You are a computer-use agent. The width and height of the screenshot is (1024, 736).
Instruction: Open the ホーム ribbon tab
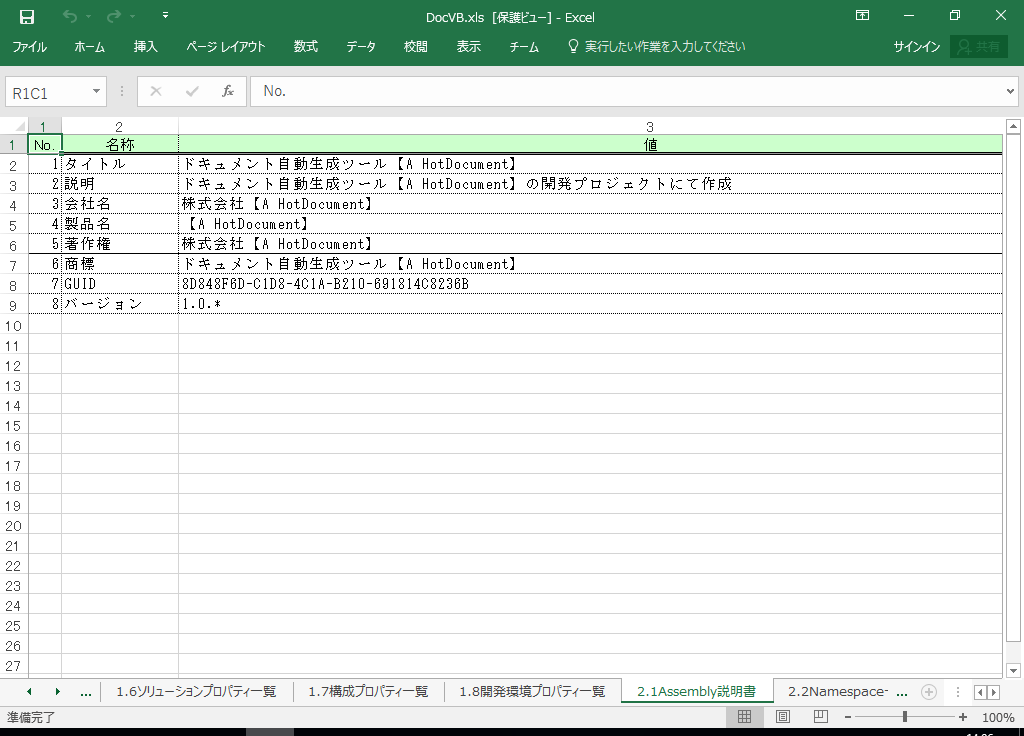(89, 46)
